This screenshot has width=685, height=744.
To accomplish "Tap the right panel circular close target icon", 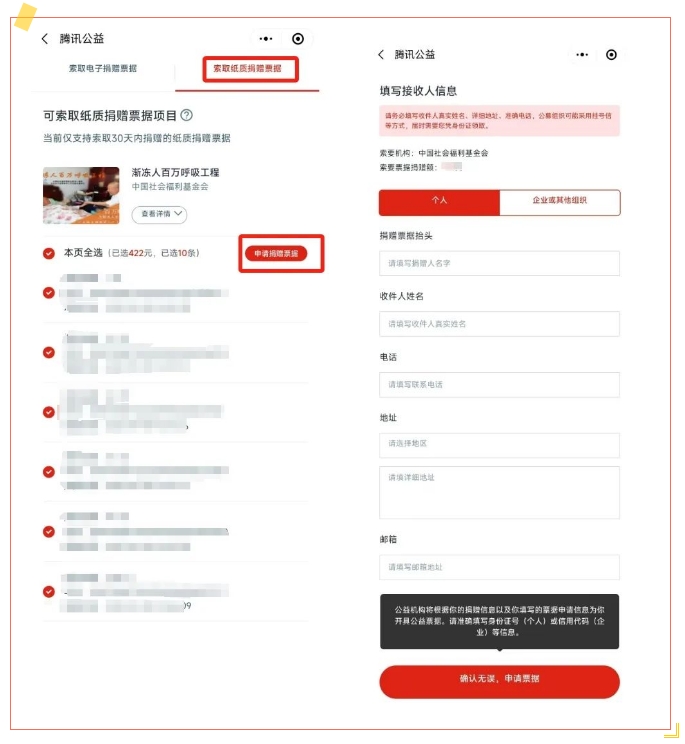I will (x=611, y=55).
